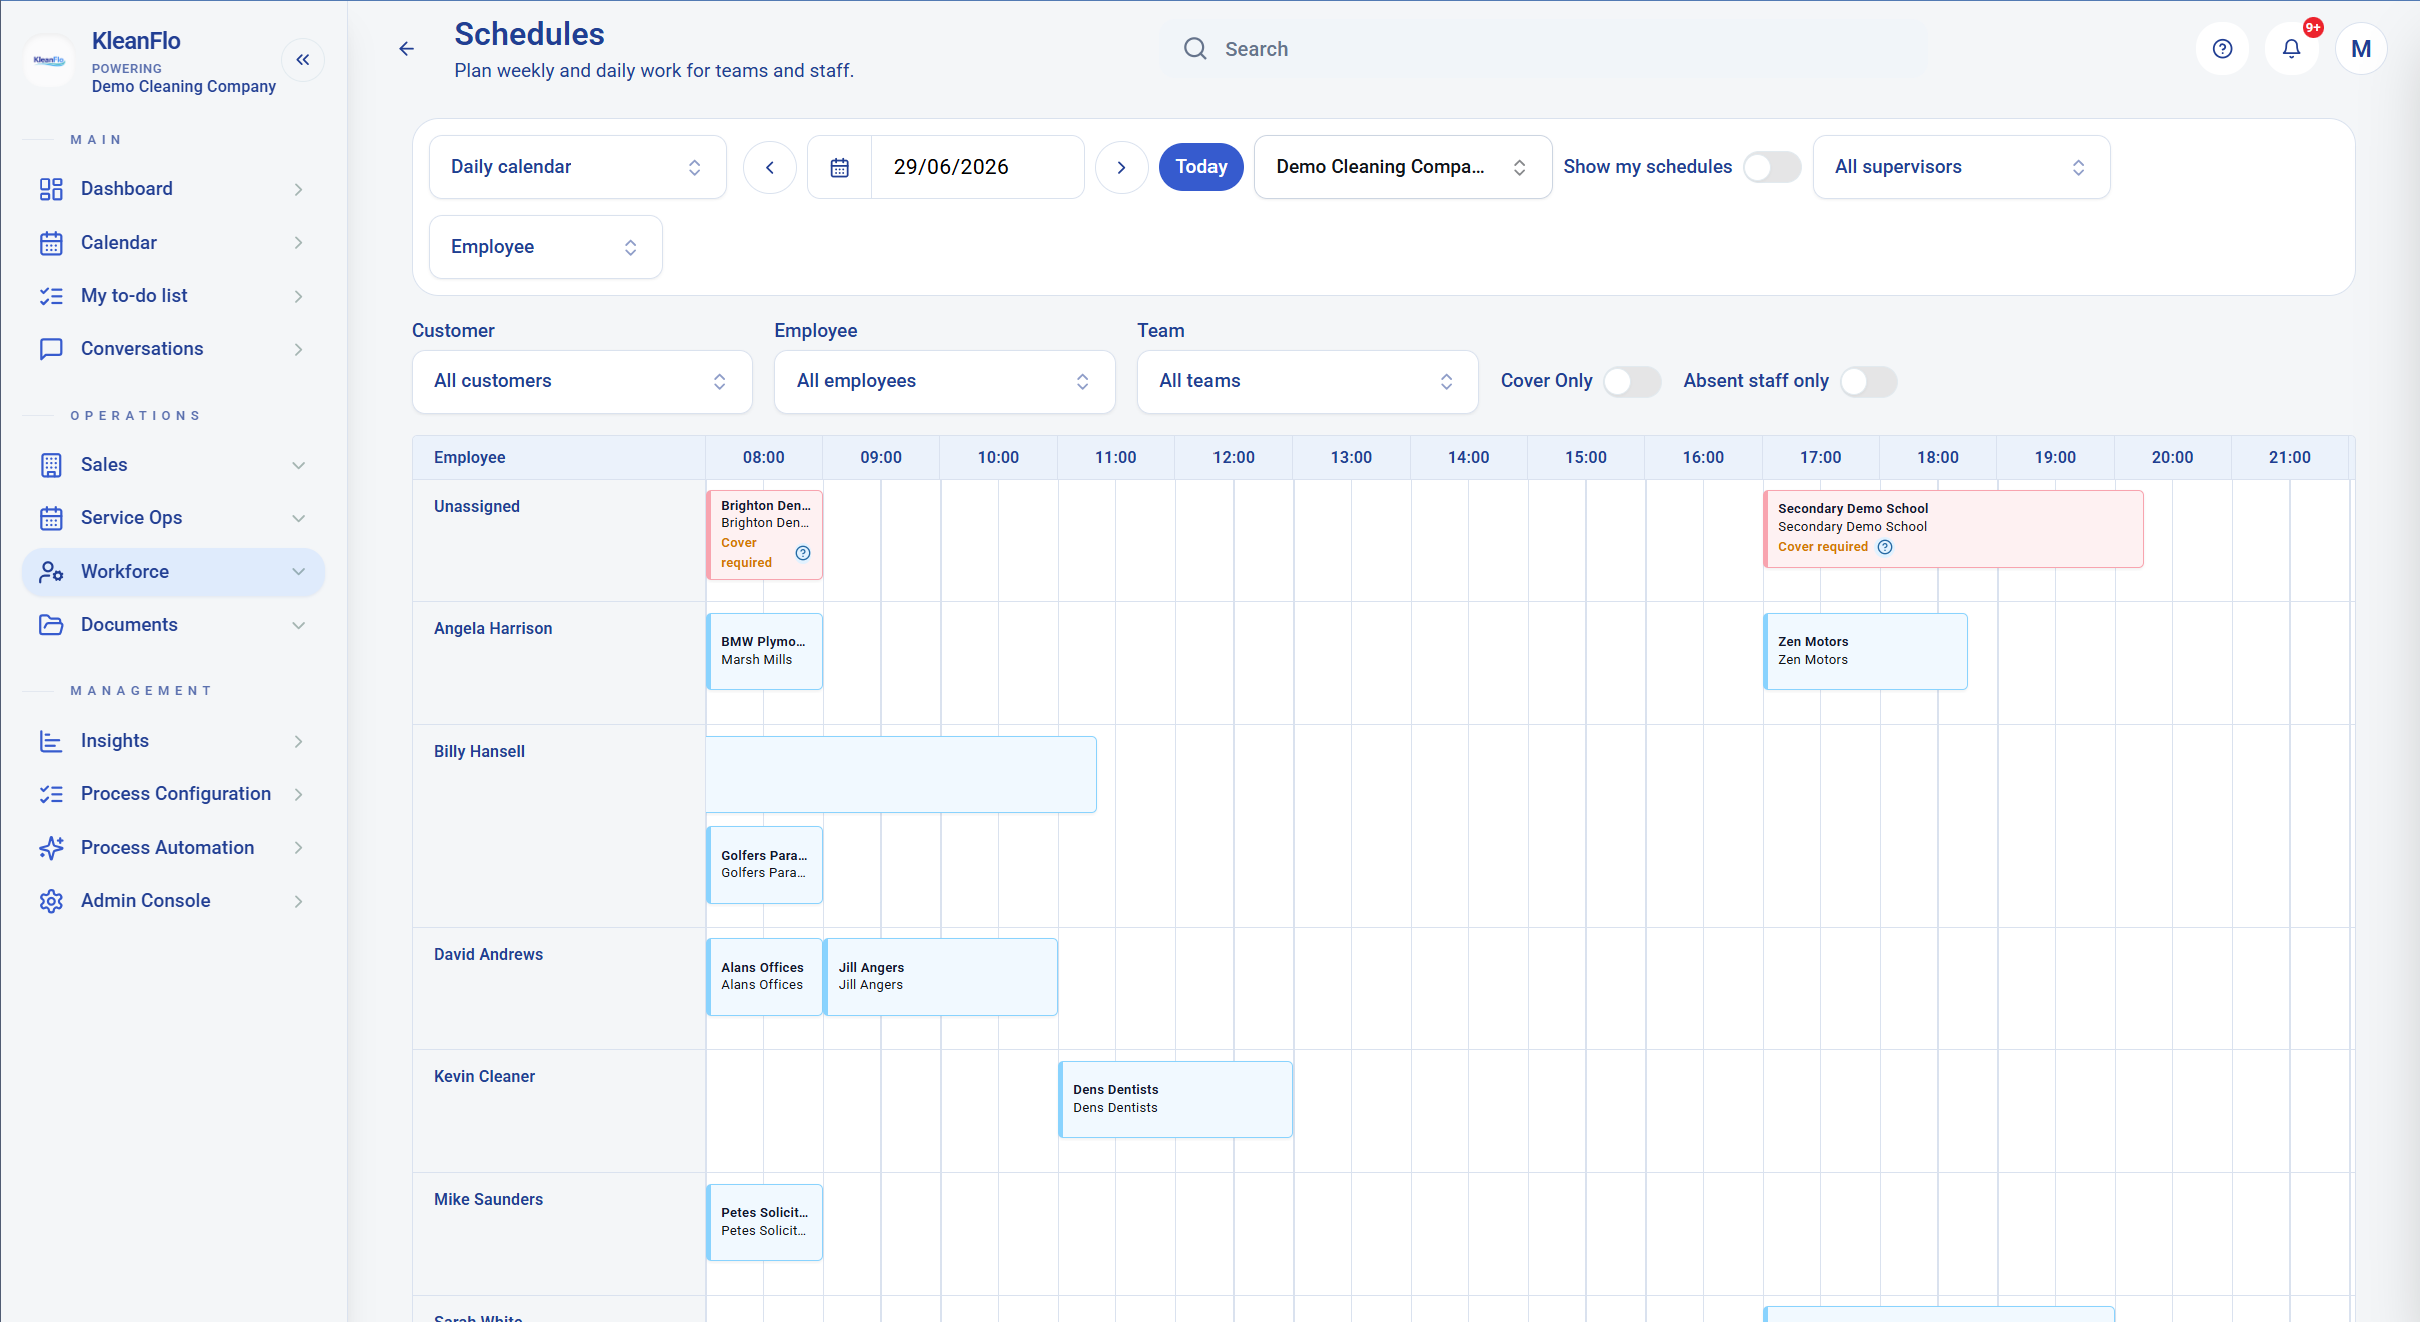The height and width of the screenshot is (1322, 2420).
Task: Open the All supervisors dropdown
Action: 1961,167
